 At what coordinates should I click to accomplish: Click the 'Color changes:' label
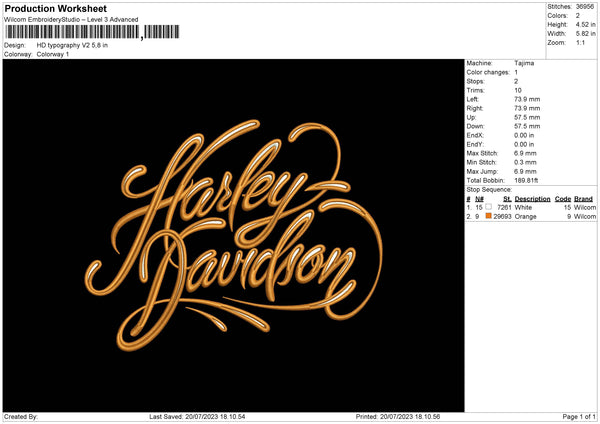click(x=488, y=72)
